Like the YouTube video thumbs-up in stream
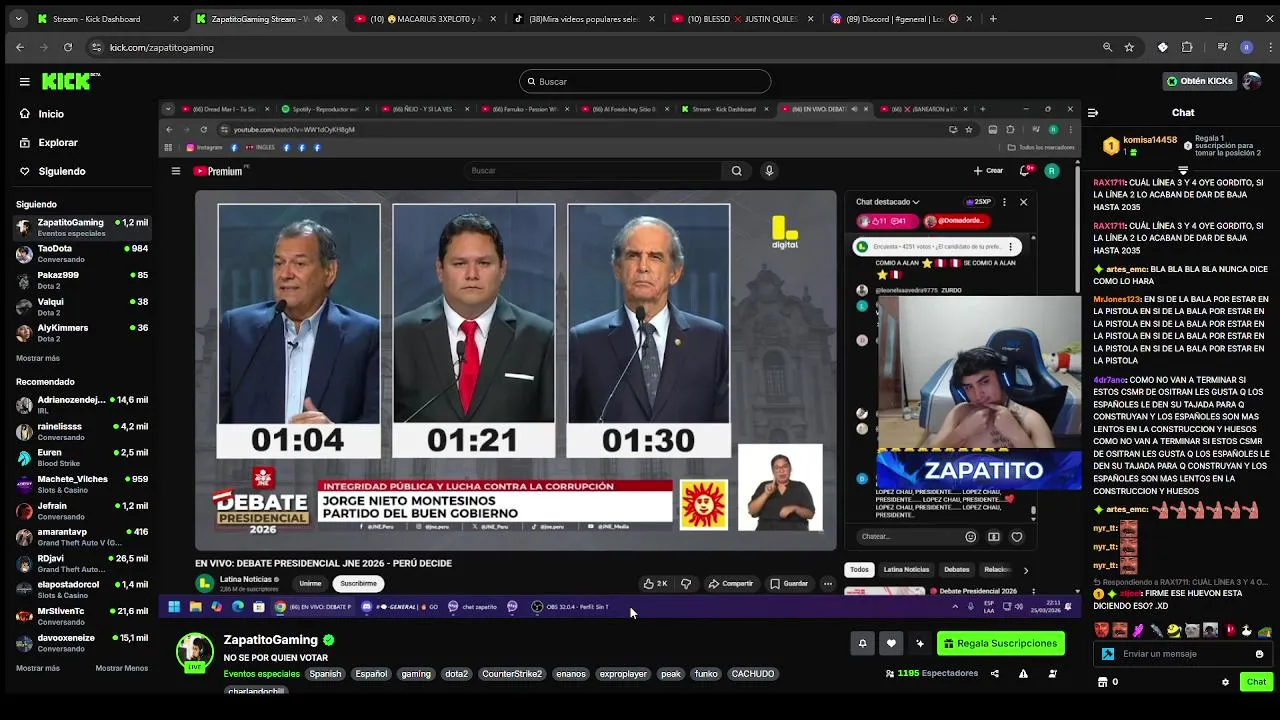1280x720 pixels. point(655,584)
